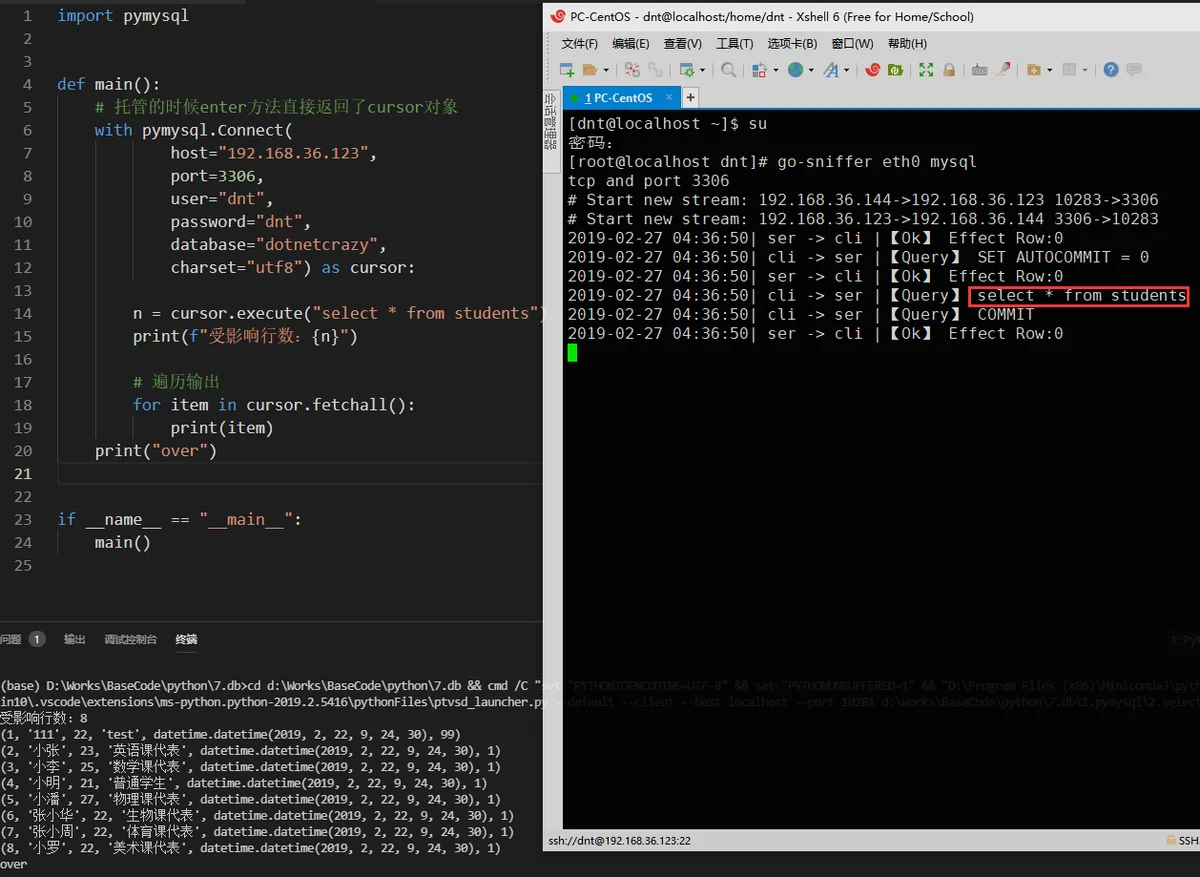Expand the pane layout dropdown arrow
Image resolution: width=1200 pixels, height=877 pixels.
[x=1085, y=70]
